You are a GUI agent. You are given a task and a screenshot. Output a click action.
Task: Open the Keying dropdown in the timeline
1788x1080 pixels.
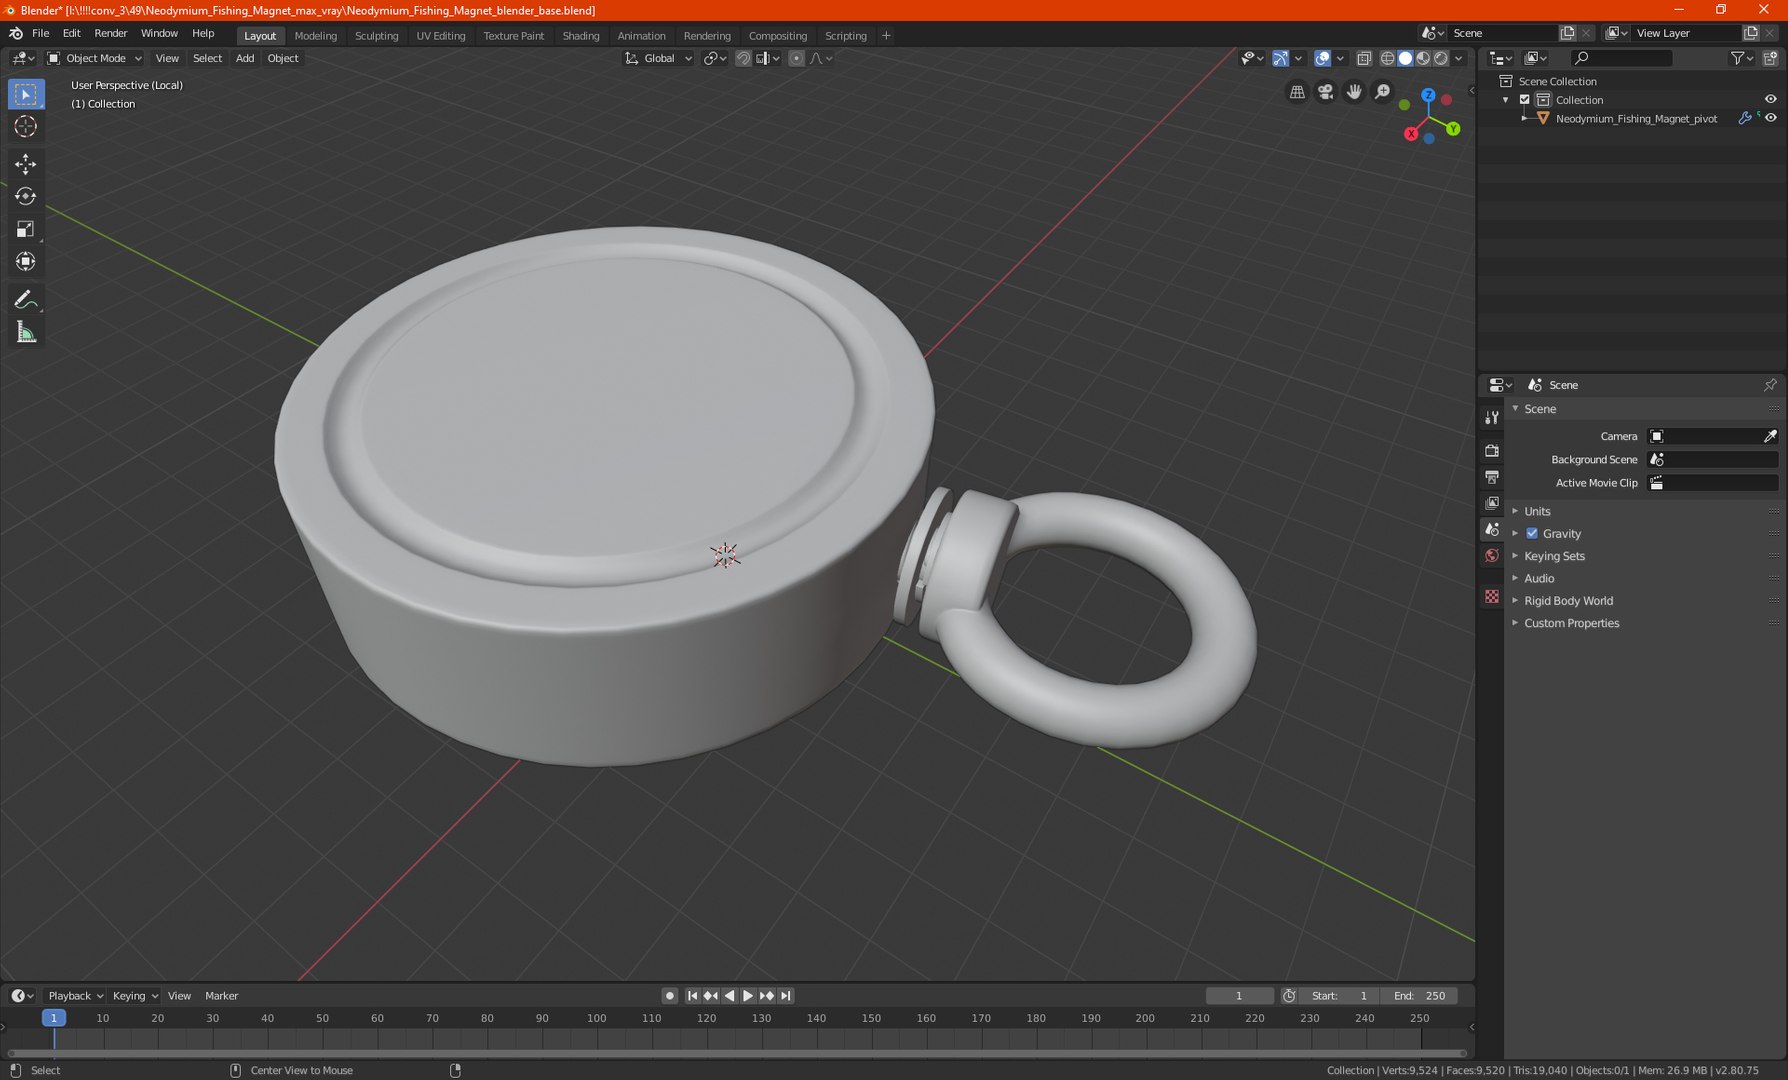click(x=134, y=996)
